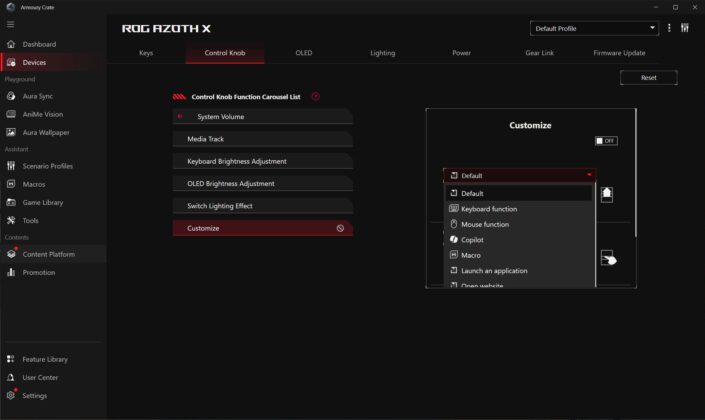Click the Devices icon in sidebar

(11, 62)
